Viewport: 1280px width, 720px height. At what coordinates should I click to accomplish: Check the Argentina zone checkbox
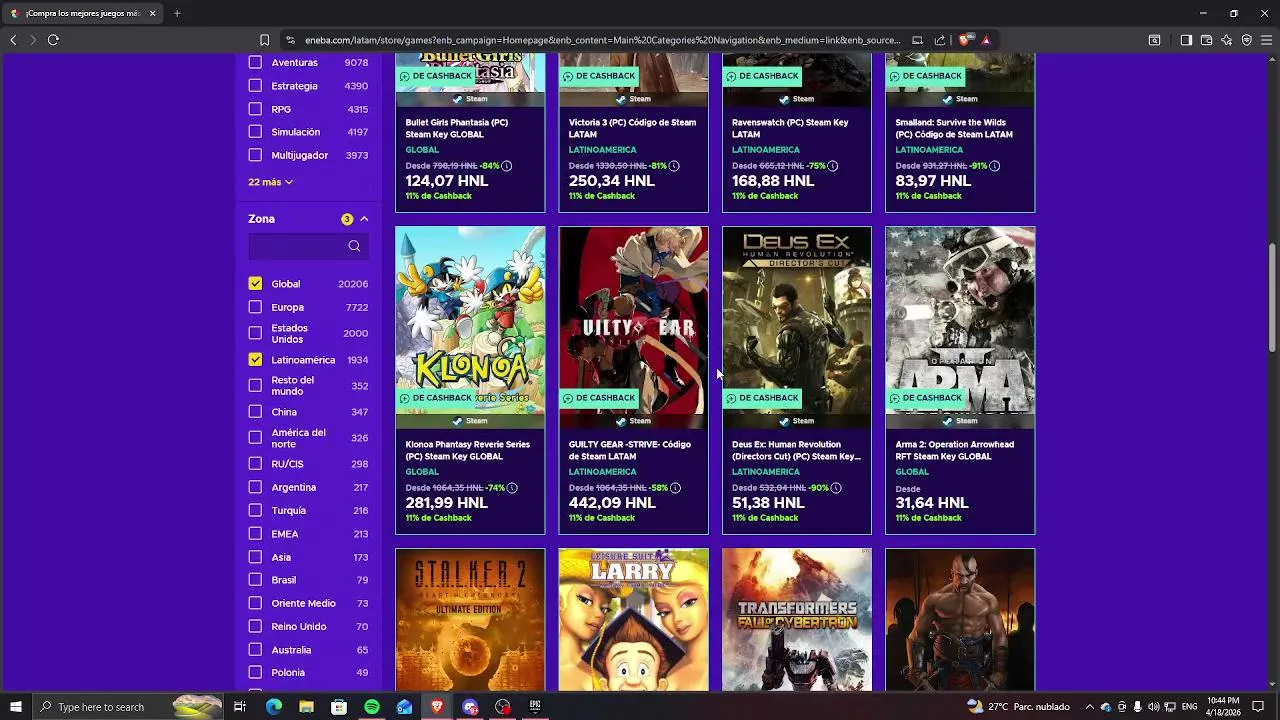pyautogui.click(x=255, y=487)
